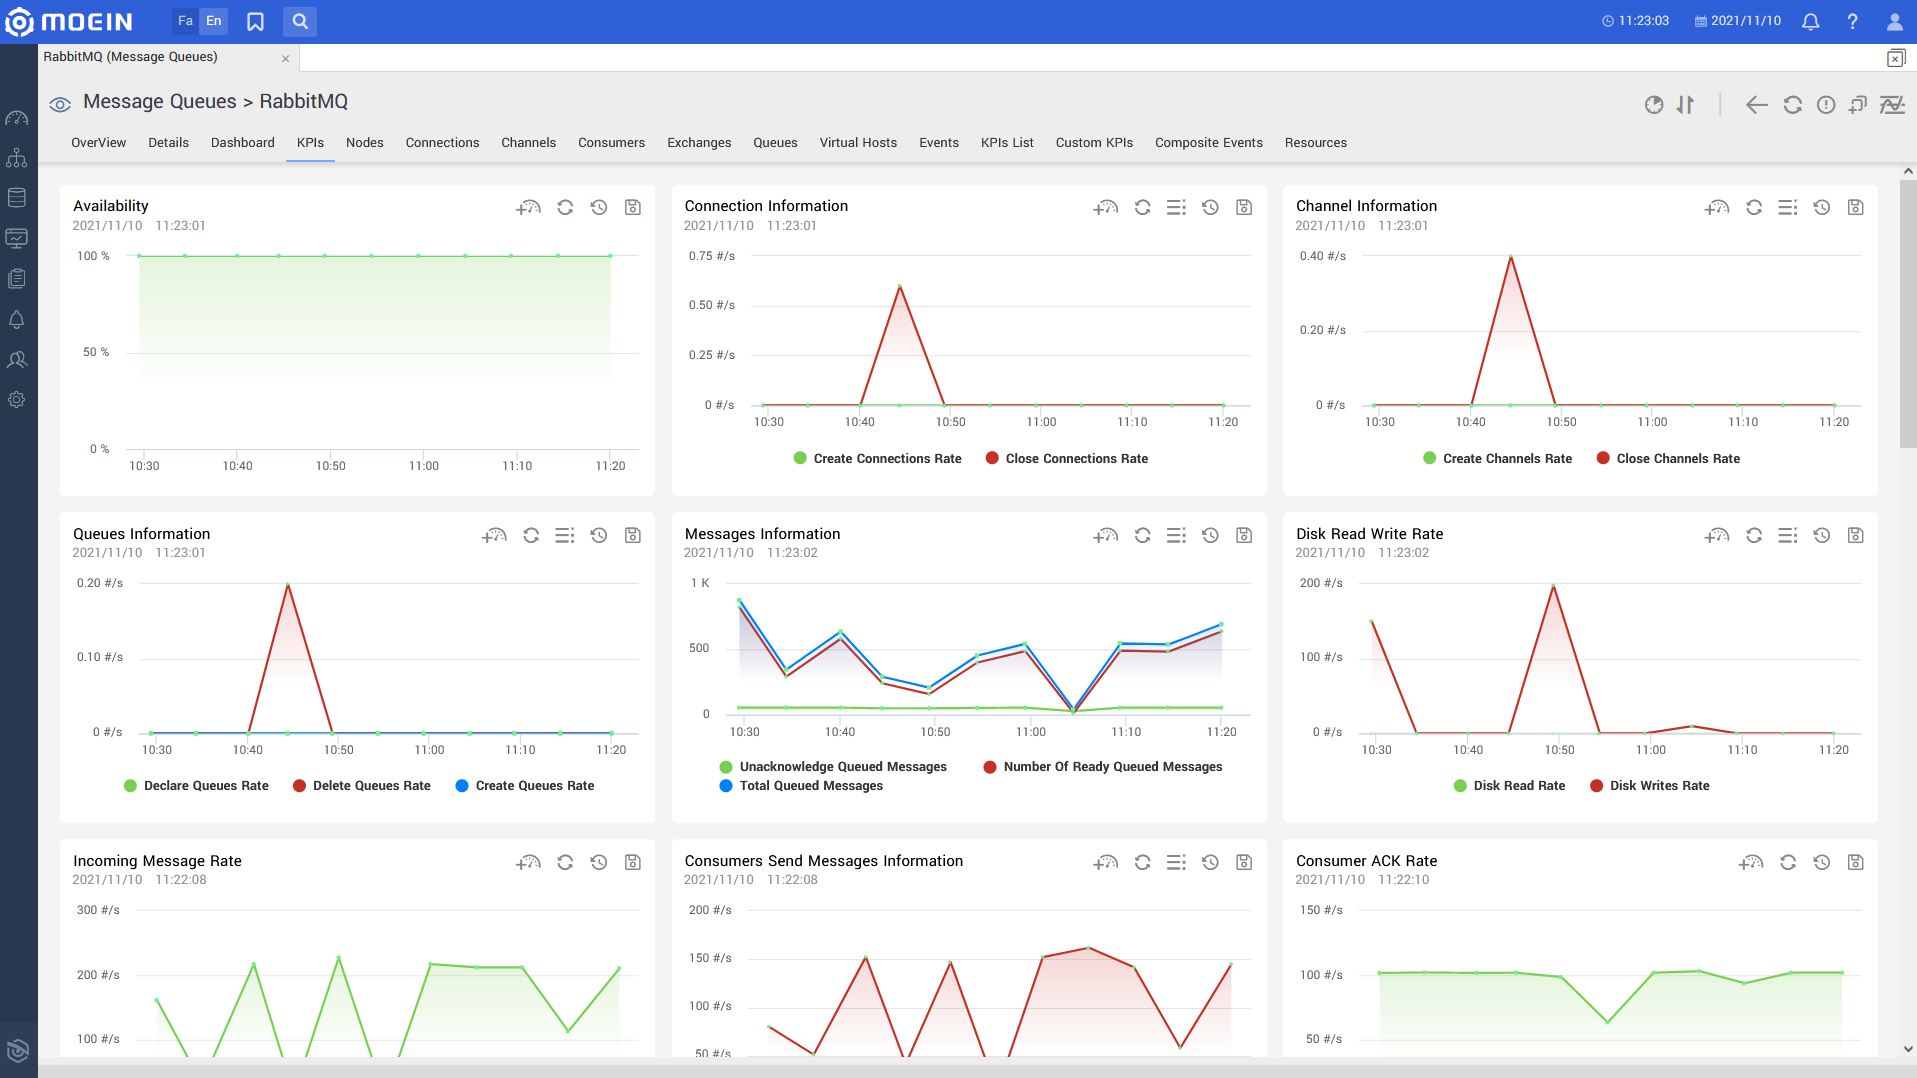Add gauge for Channel Information chart
The width and height of the screenshot is (1917, 1078).
click(x=1717, y=207)
